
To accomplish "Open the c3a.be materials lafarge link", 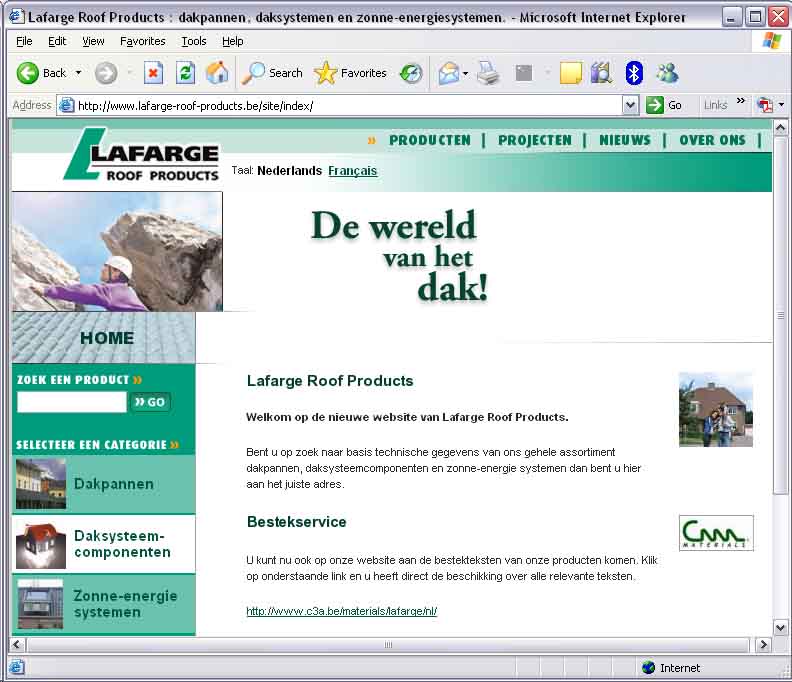I will [x=341, y=611].
